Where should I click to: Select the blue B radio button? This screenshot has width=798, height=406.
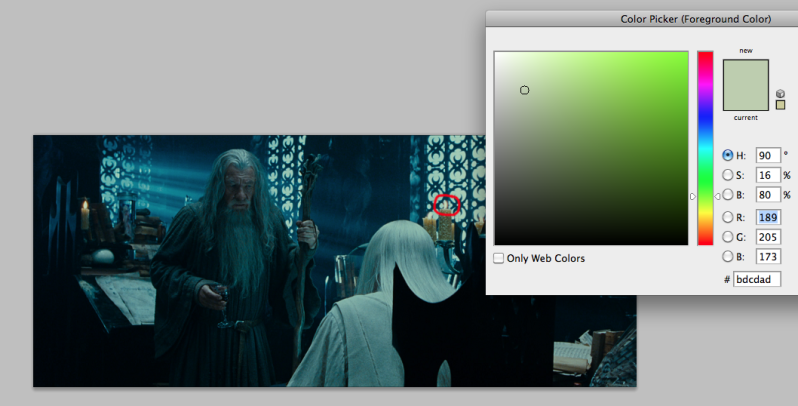(728, 256)
